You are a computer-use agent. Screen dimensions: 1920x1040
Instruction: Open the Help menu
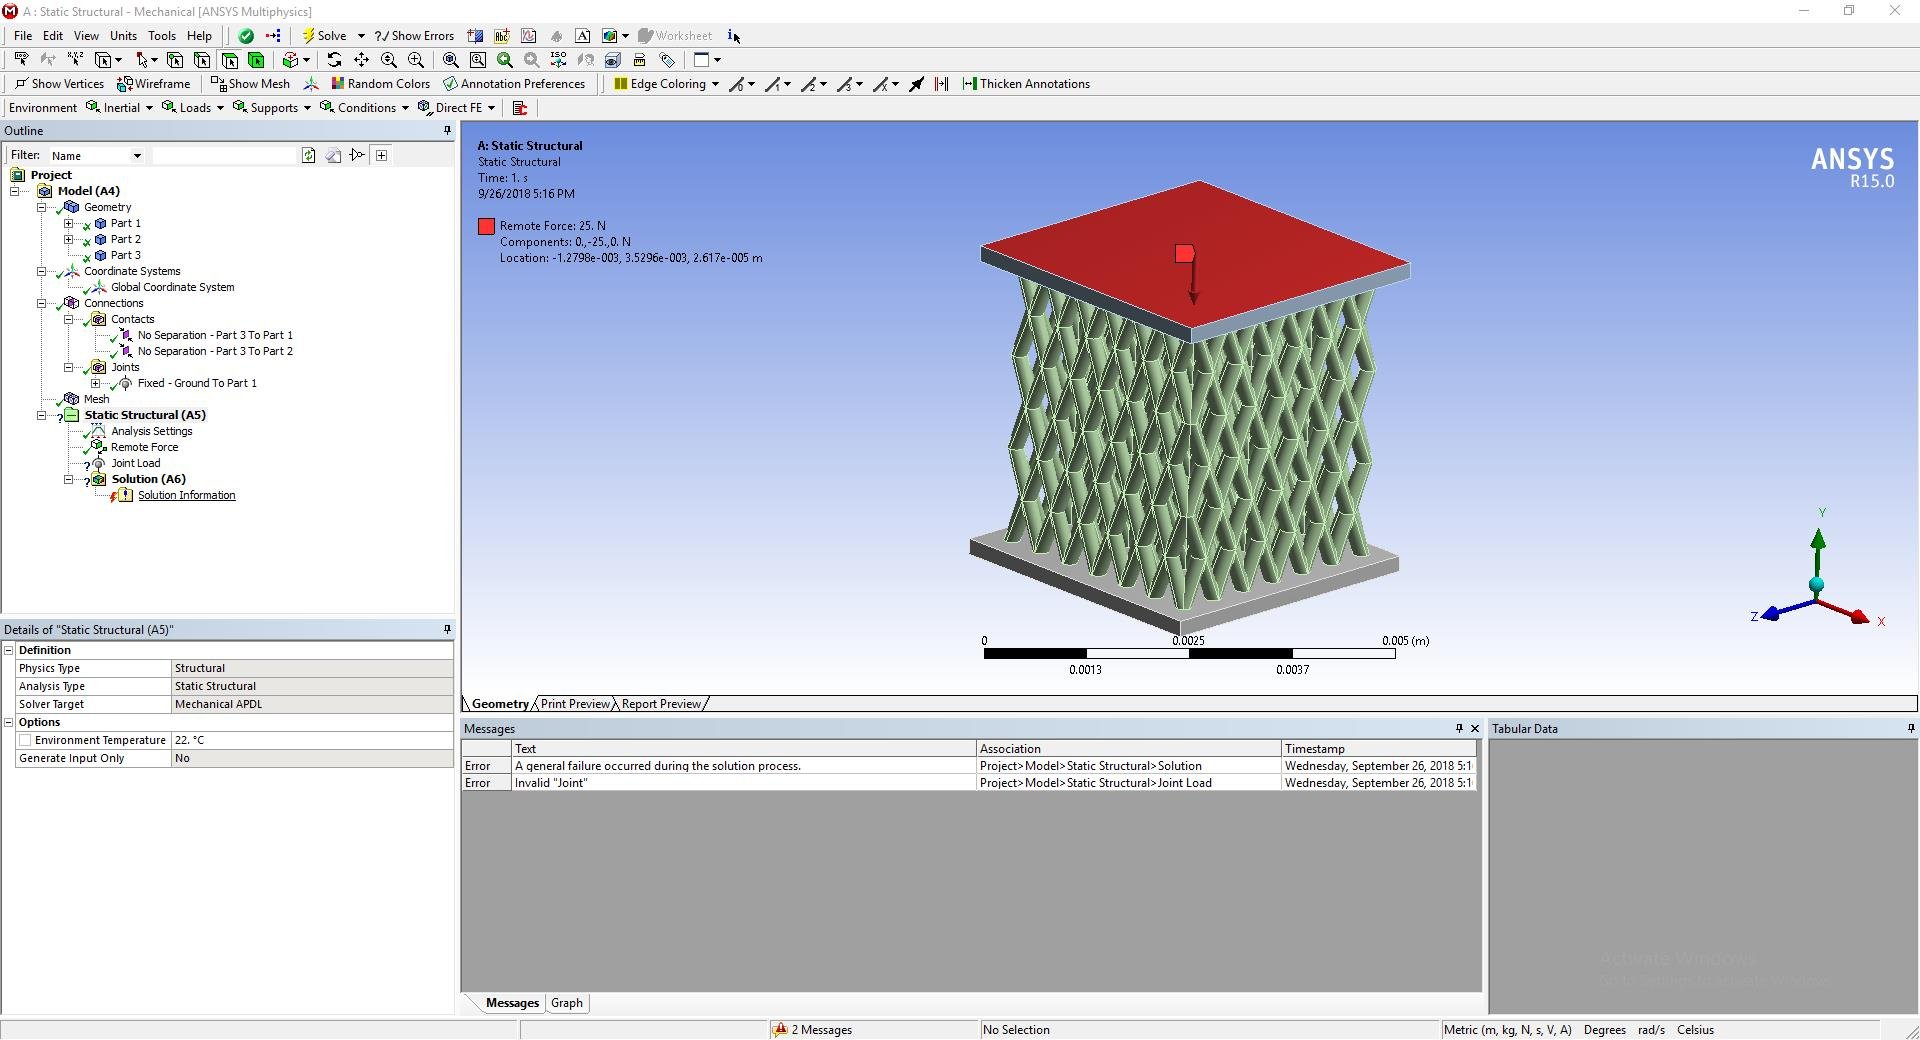tap(199, 36)
